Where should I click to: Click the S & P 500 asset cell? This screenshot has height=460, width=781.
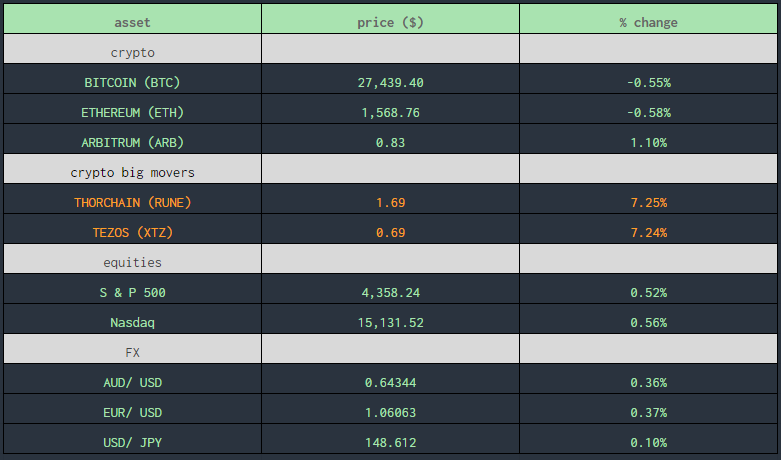coord(132,289)
